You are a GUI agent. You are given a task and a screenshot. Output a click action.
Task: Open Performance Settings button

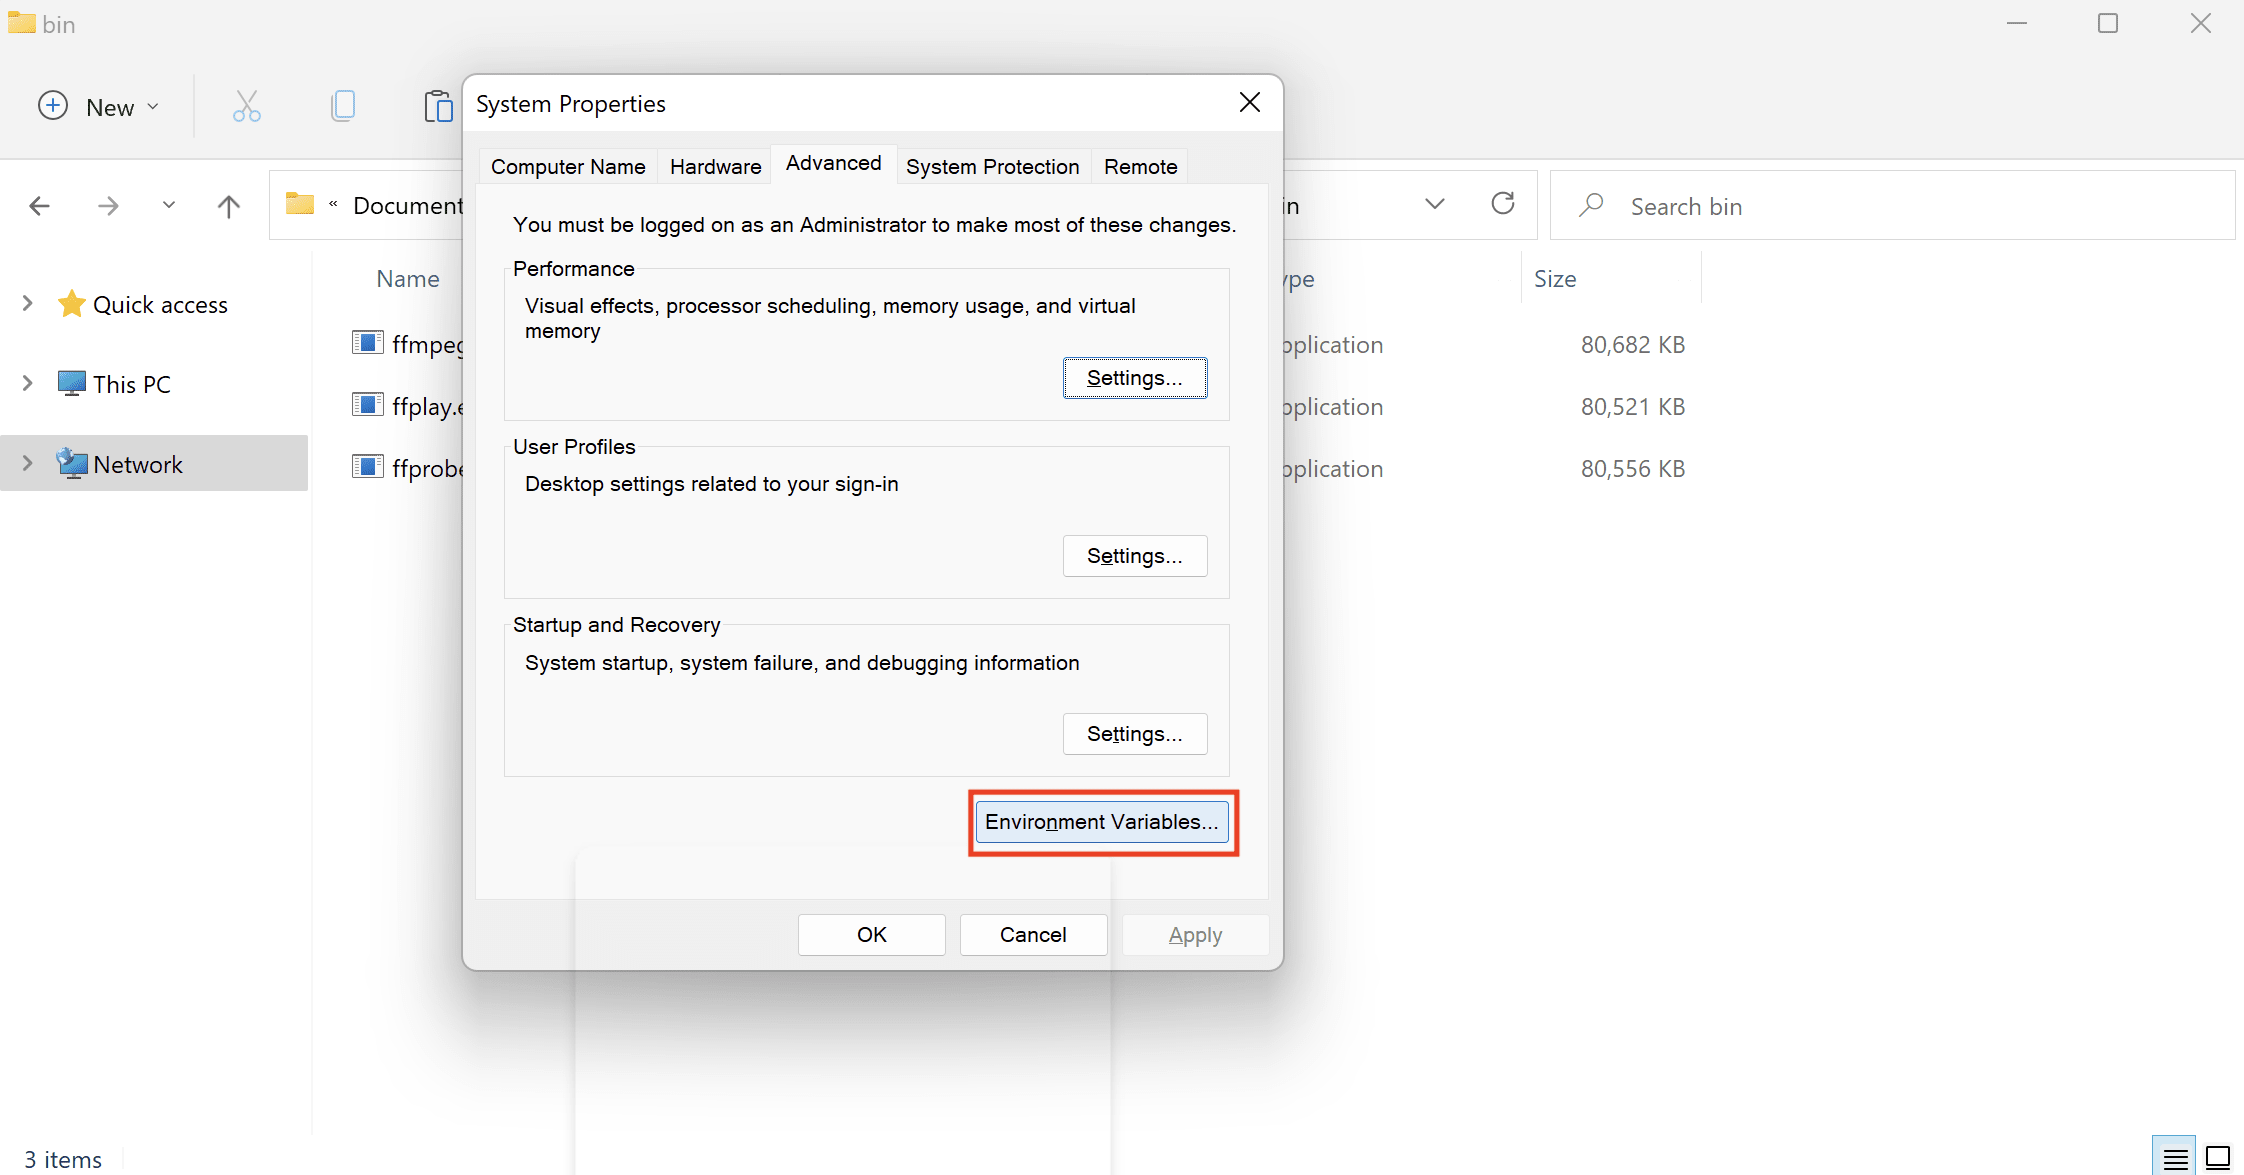coord(1134,378)
